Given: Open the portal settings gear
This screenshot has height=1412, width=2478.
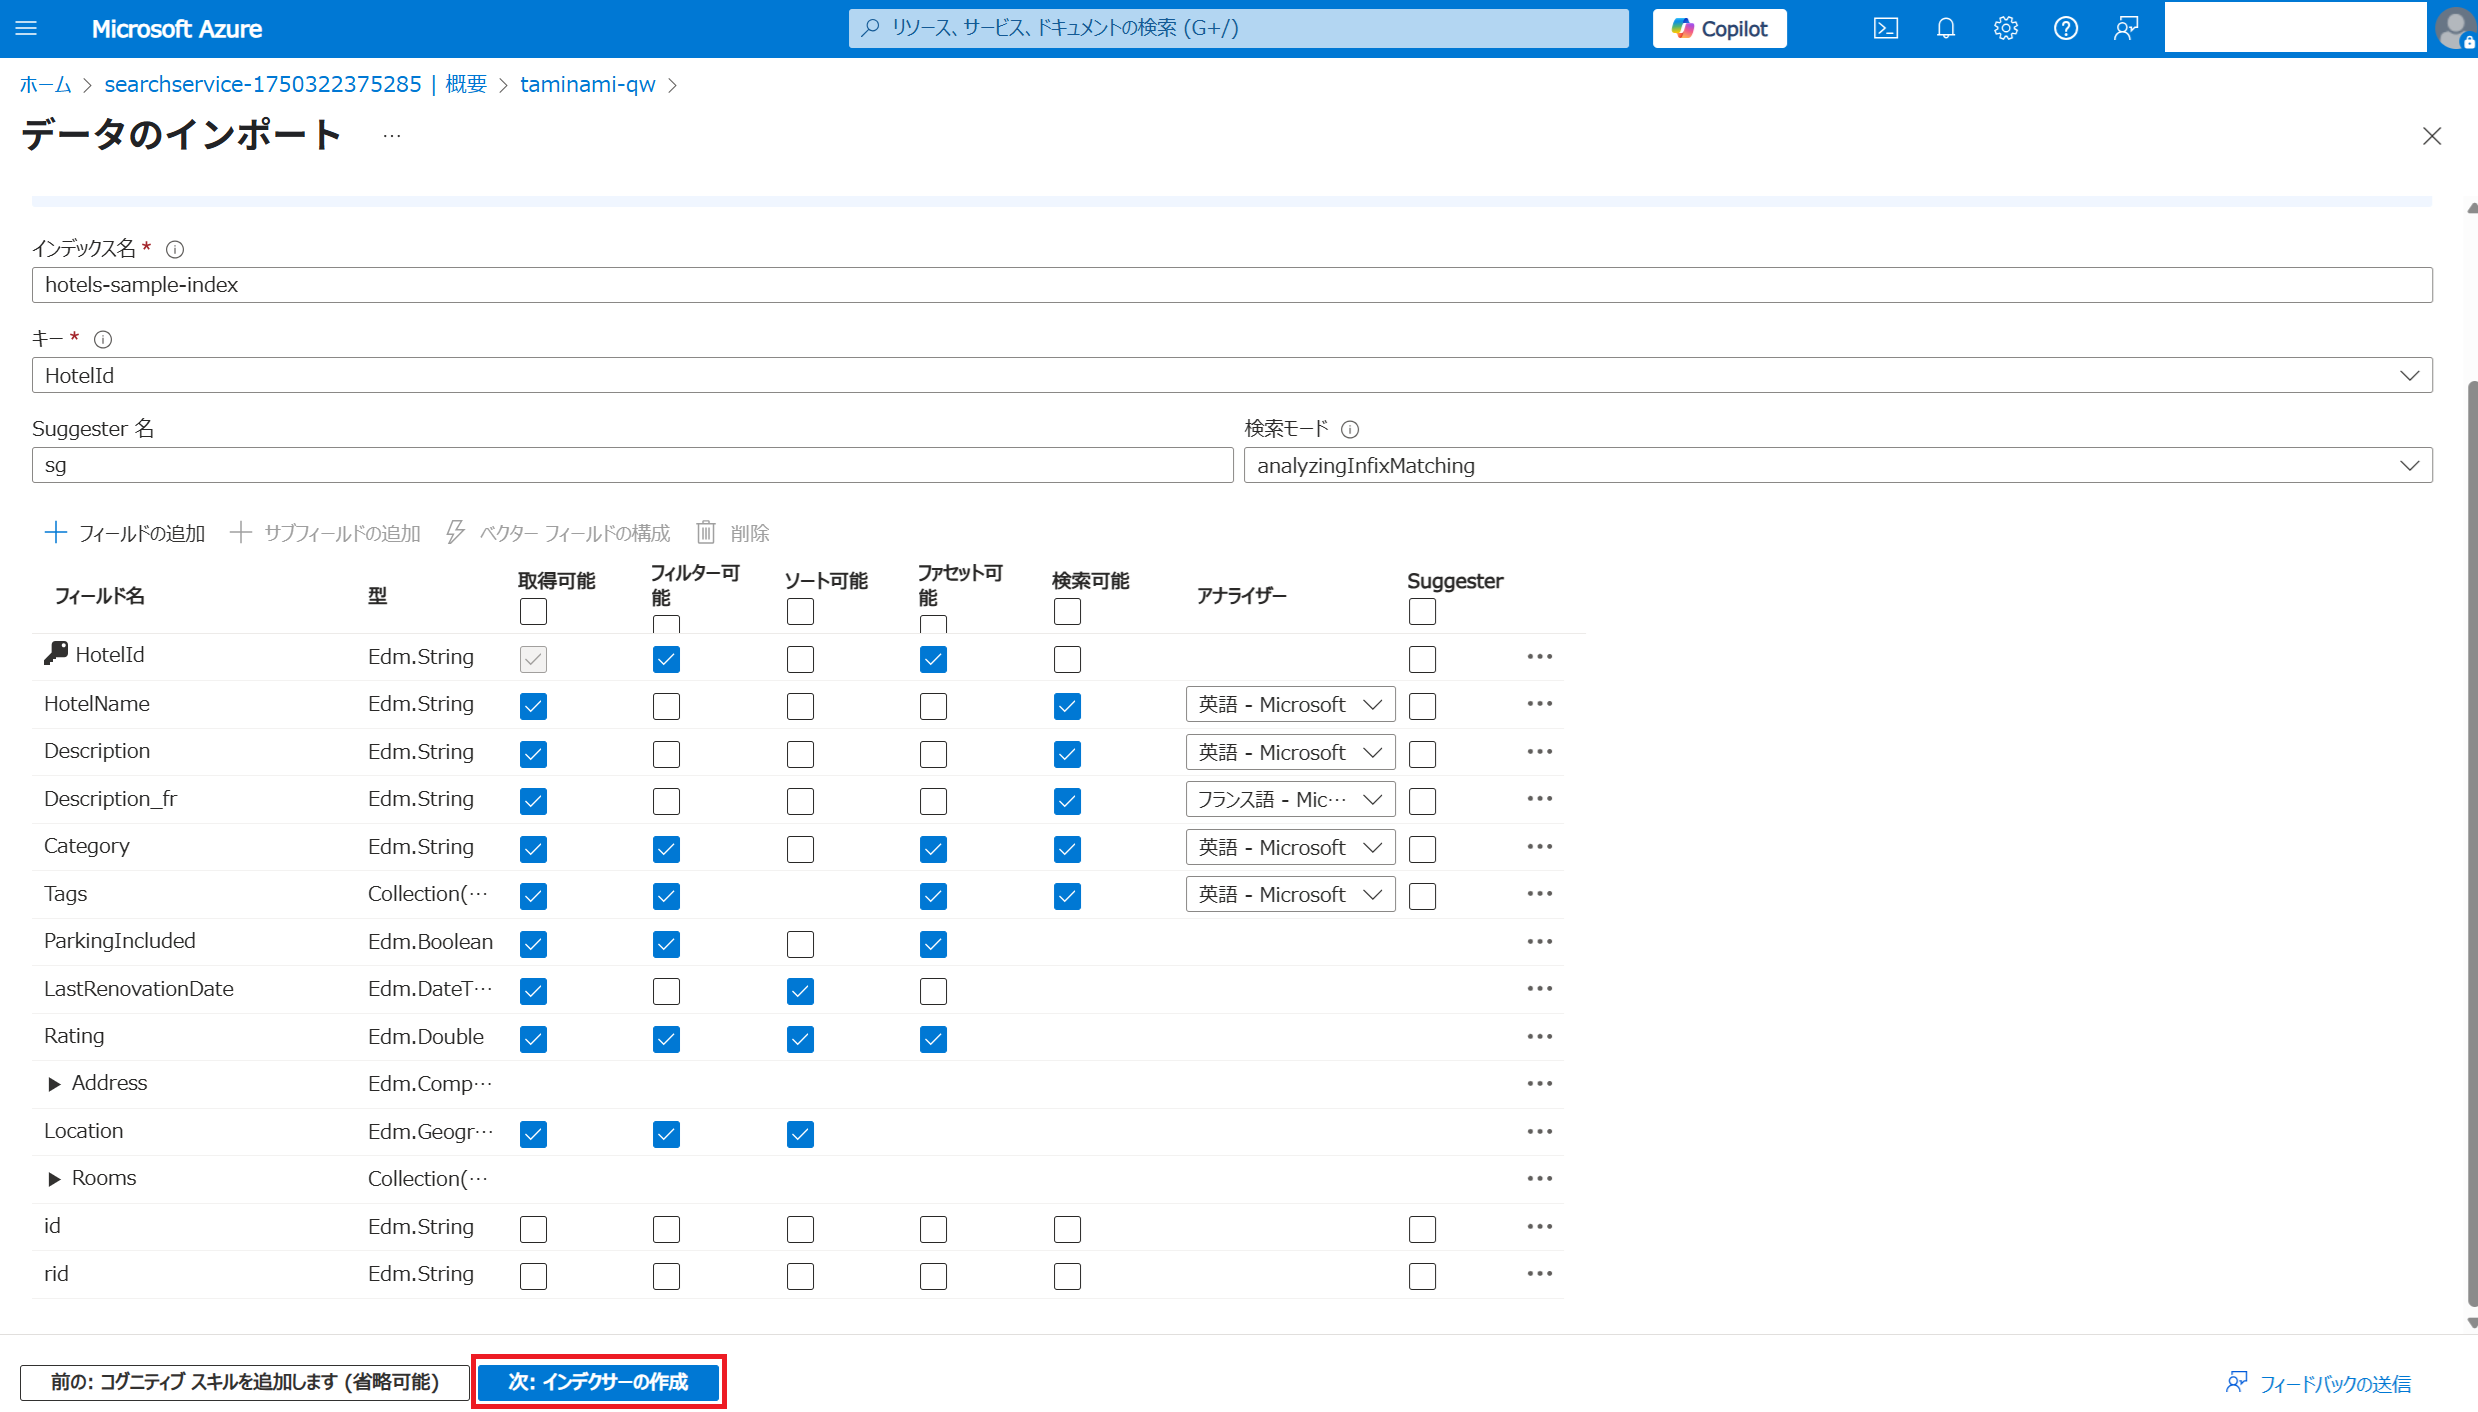Looking at the screenshot, I should pyautogui.click(x=2005, y=29).
